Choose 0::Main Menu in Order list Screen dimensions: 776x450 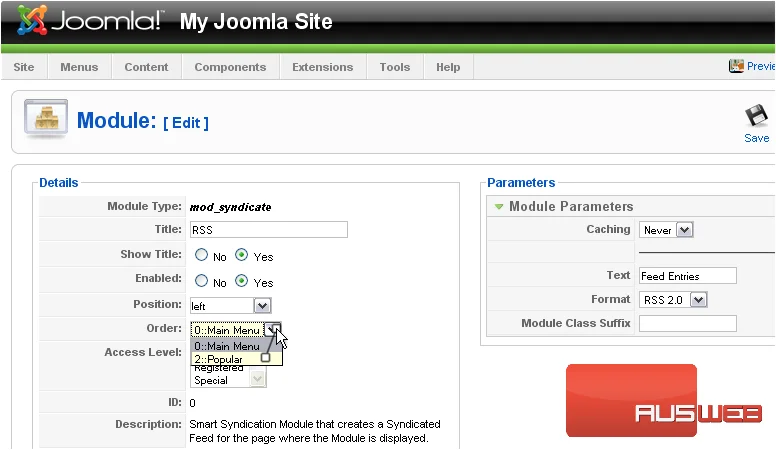click(236, 346)
